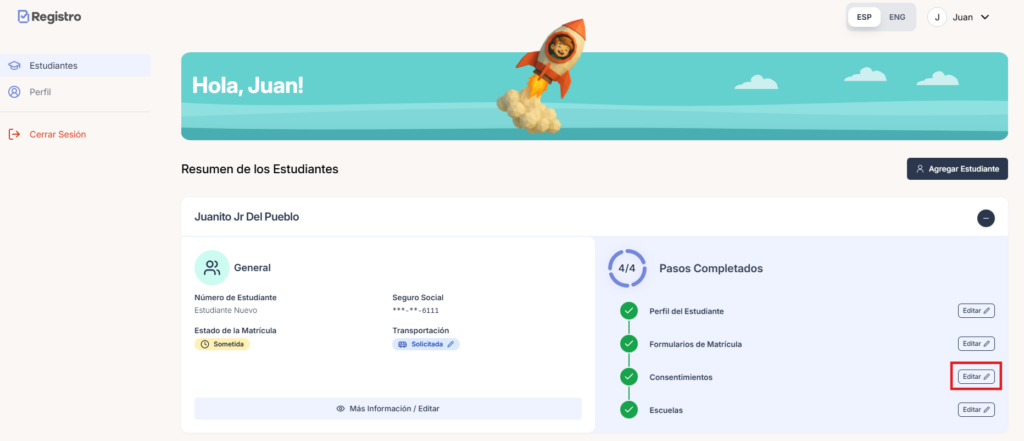Click the graduation cap Estudiantes icon
The height and width of the screenshot is (441, 1024).
(14, 65)
